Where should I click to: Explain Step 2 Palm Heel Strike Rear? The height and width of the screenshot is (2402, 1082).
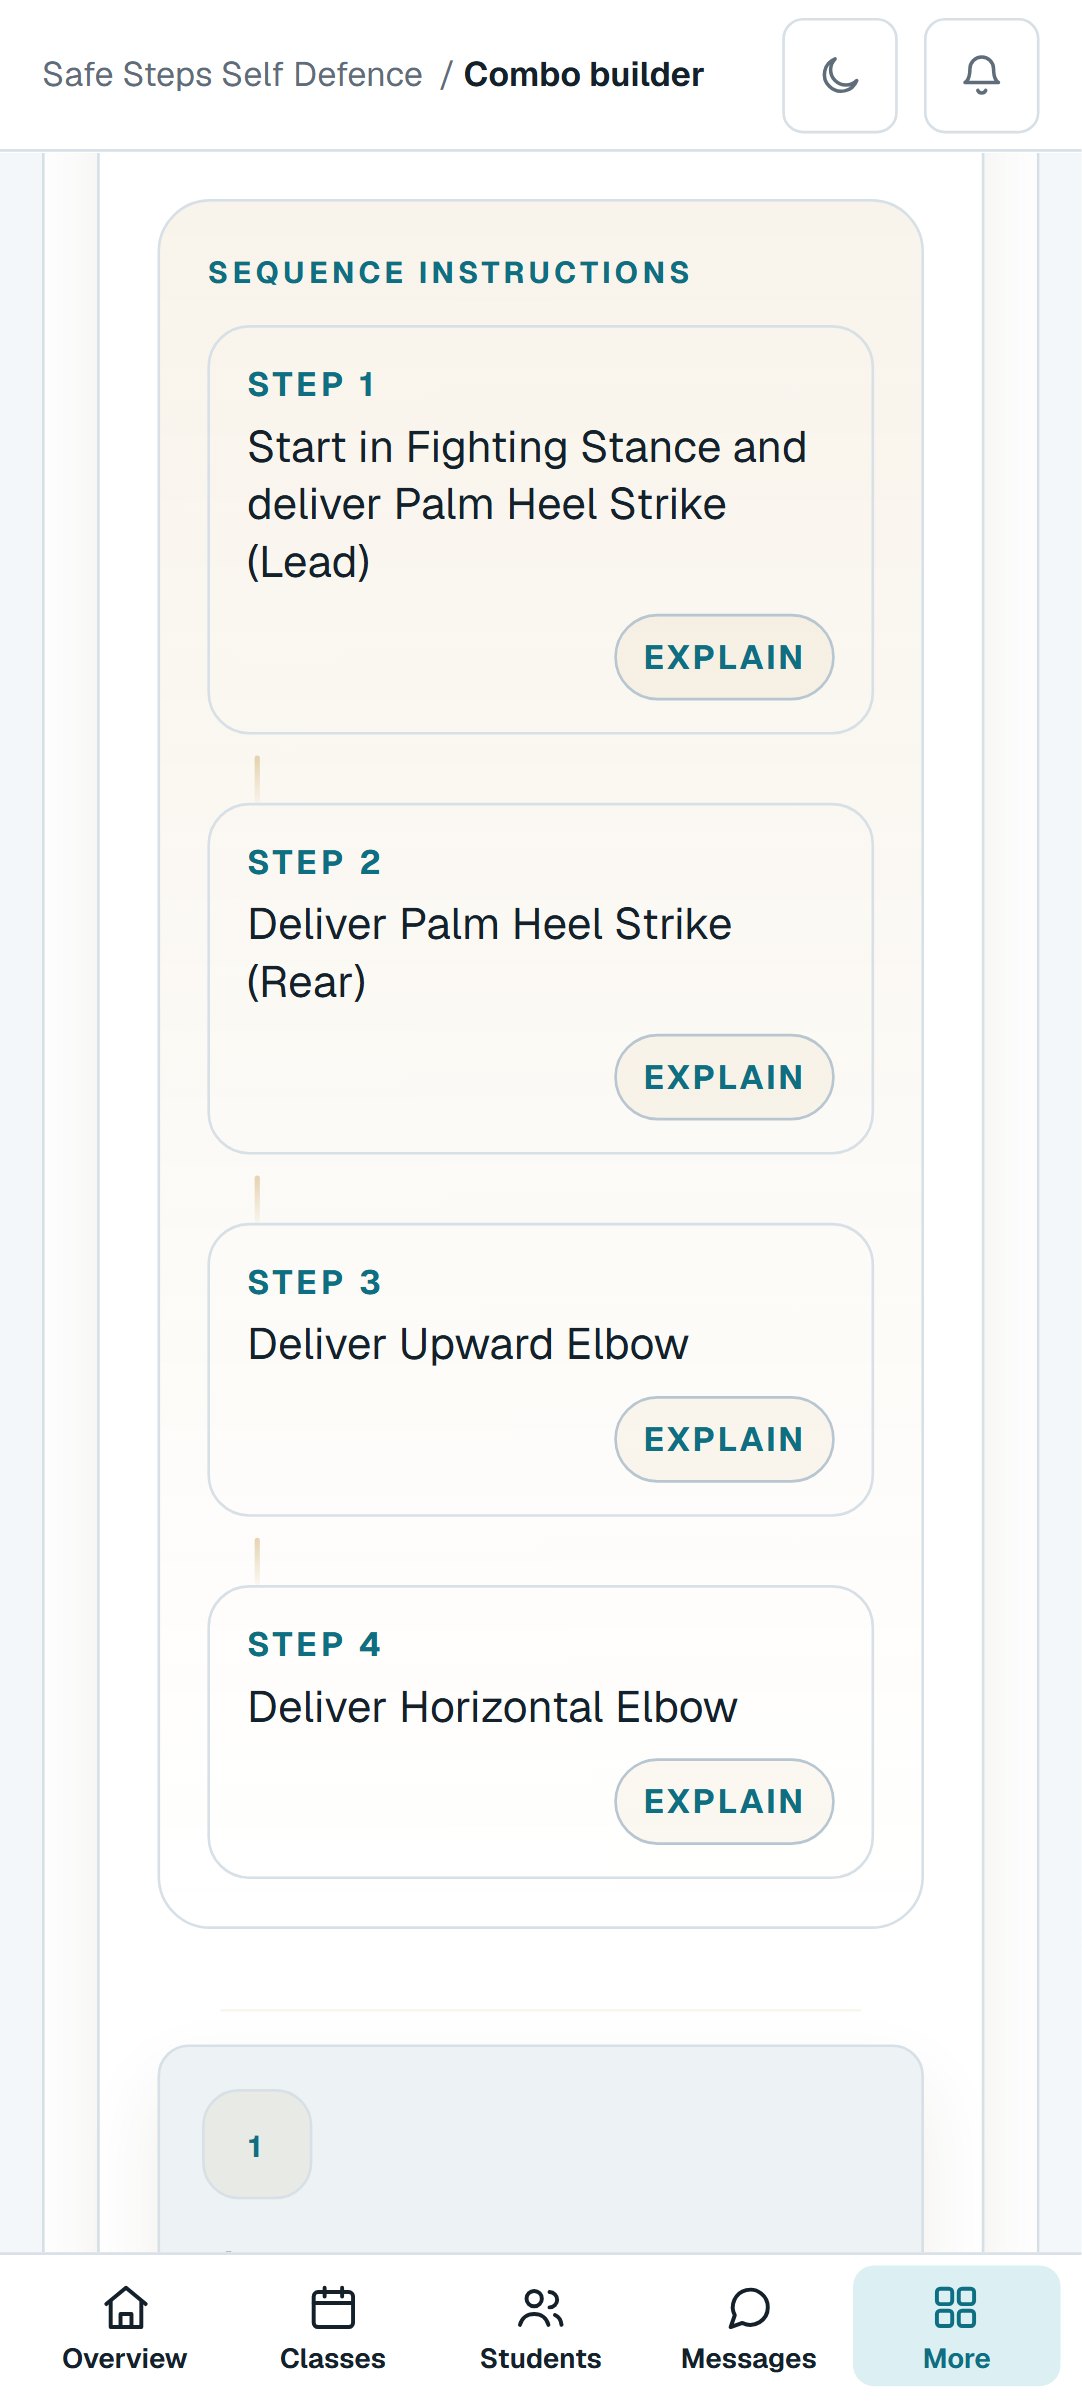724,1077
